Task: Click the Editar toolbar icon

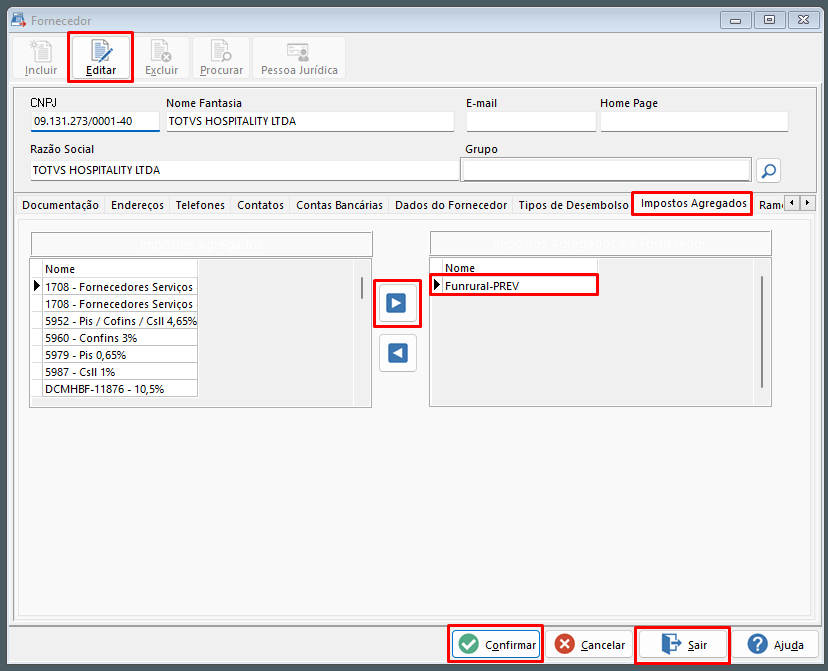Action: coord(100,58)
